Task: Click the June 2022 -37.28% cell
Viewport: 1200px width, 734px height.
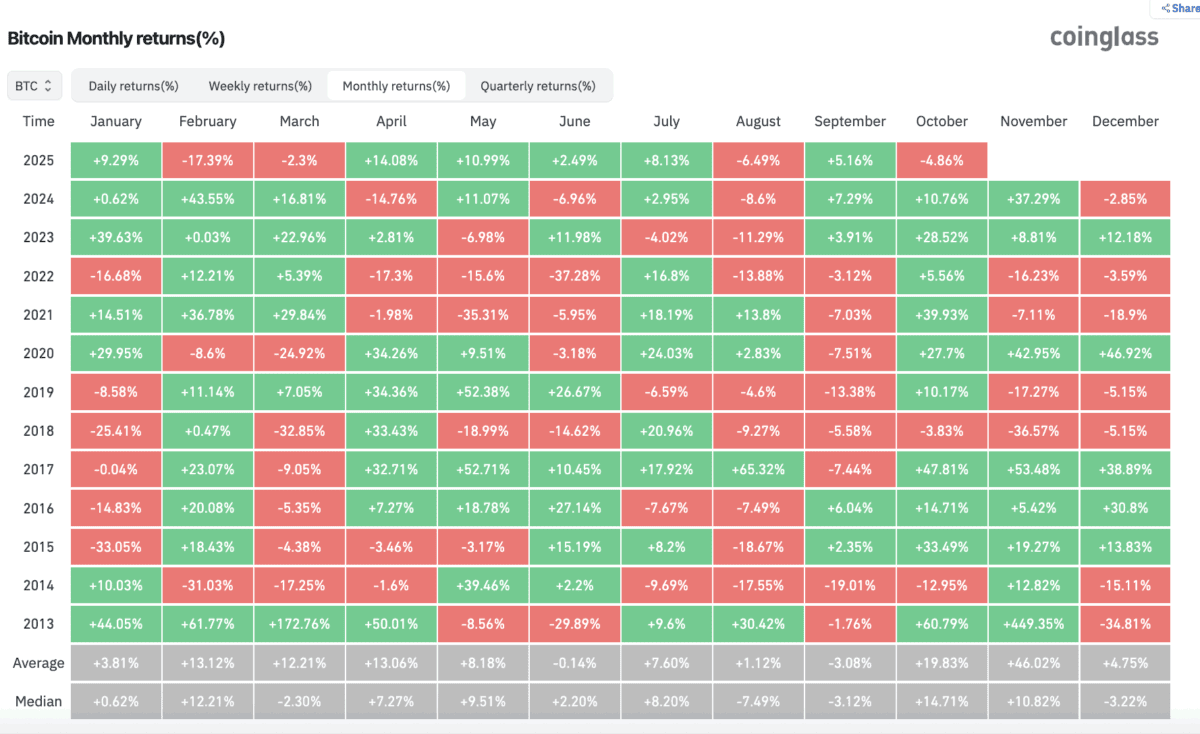Action: point(574,276)
